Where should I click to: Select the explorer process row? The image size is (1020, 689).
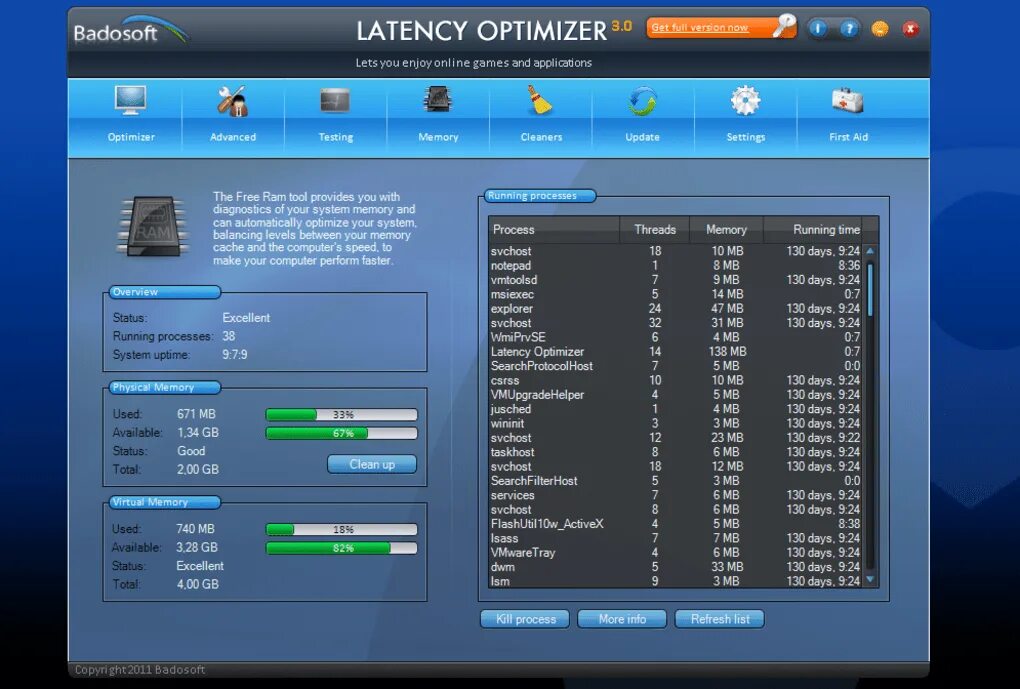click(675, 308)
